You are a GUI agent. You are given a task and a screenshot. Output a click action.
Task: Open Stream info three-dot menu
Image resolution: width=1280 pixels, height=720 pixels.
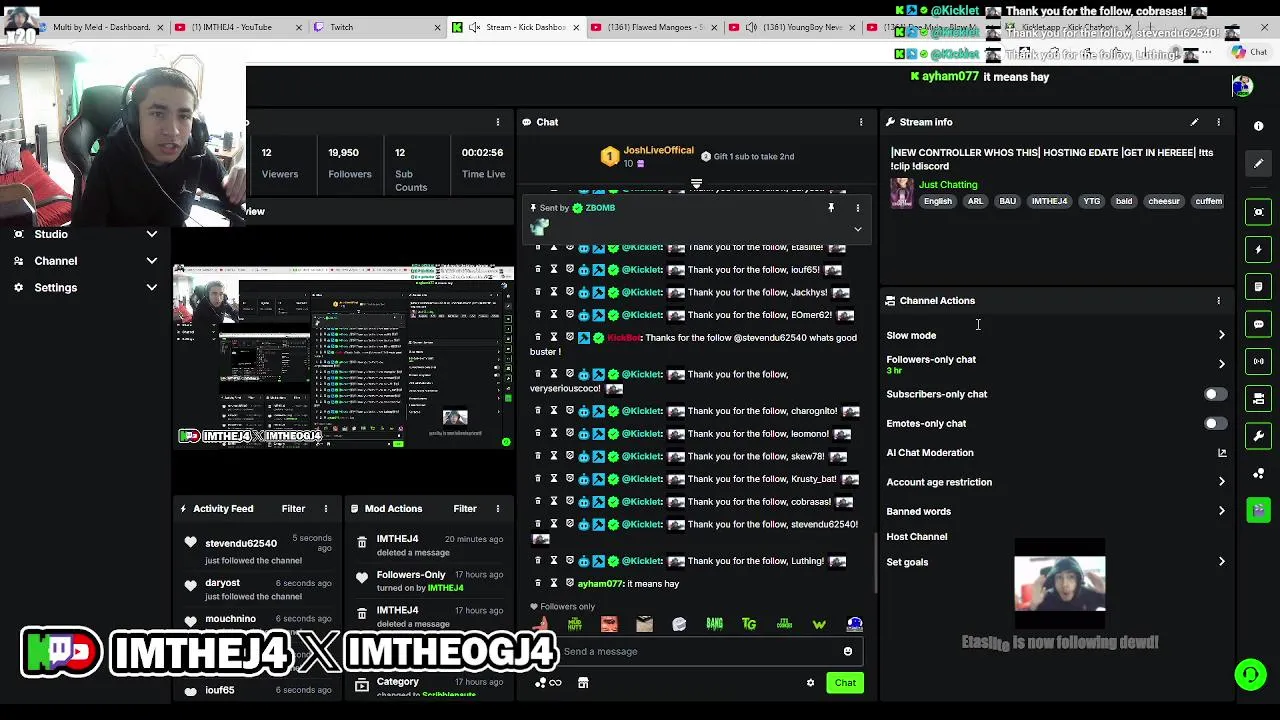(1218, 122)
